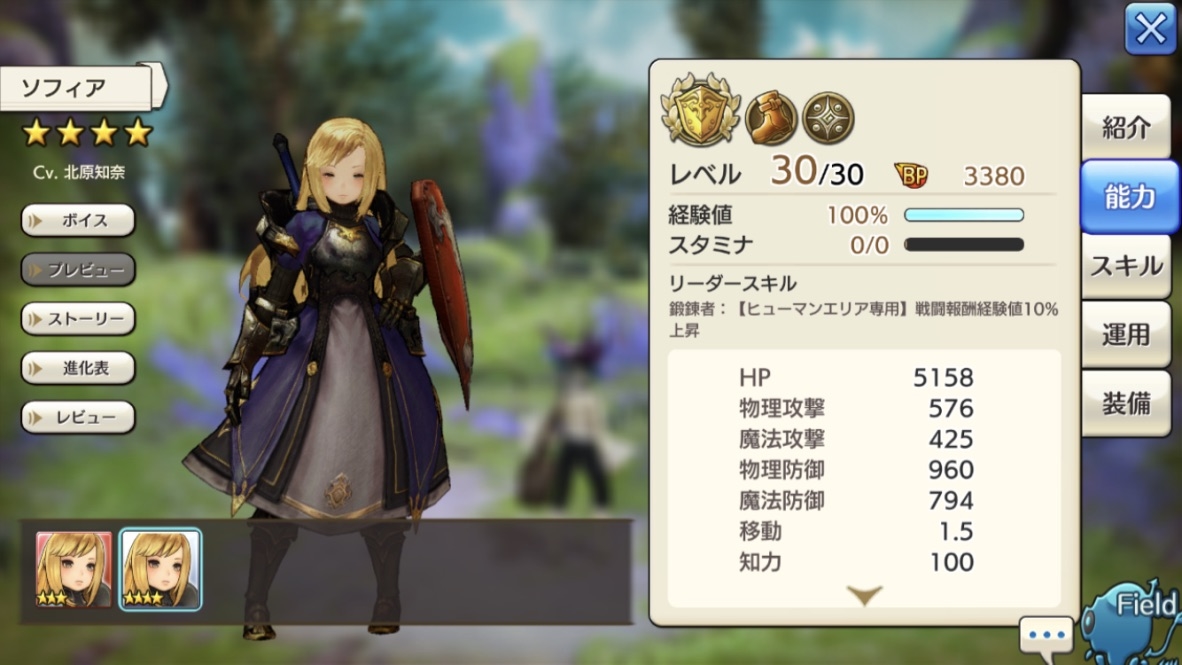Image resolution: width=1182 pixels, height=665 pixels.
Task: Open the レビュー button
Action: coord(78,417)
